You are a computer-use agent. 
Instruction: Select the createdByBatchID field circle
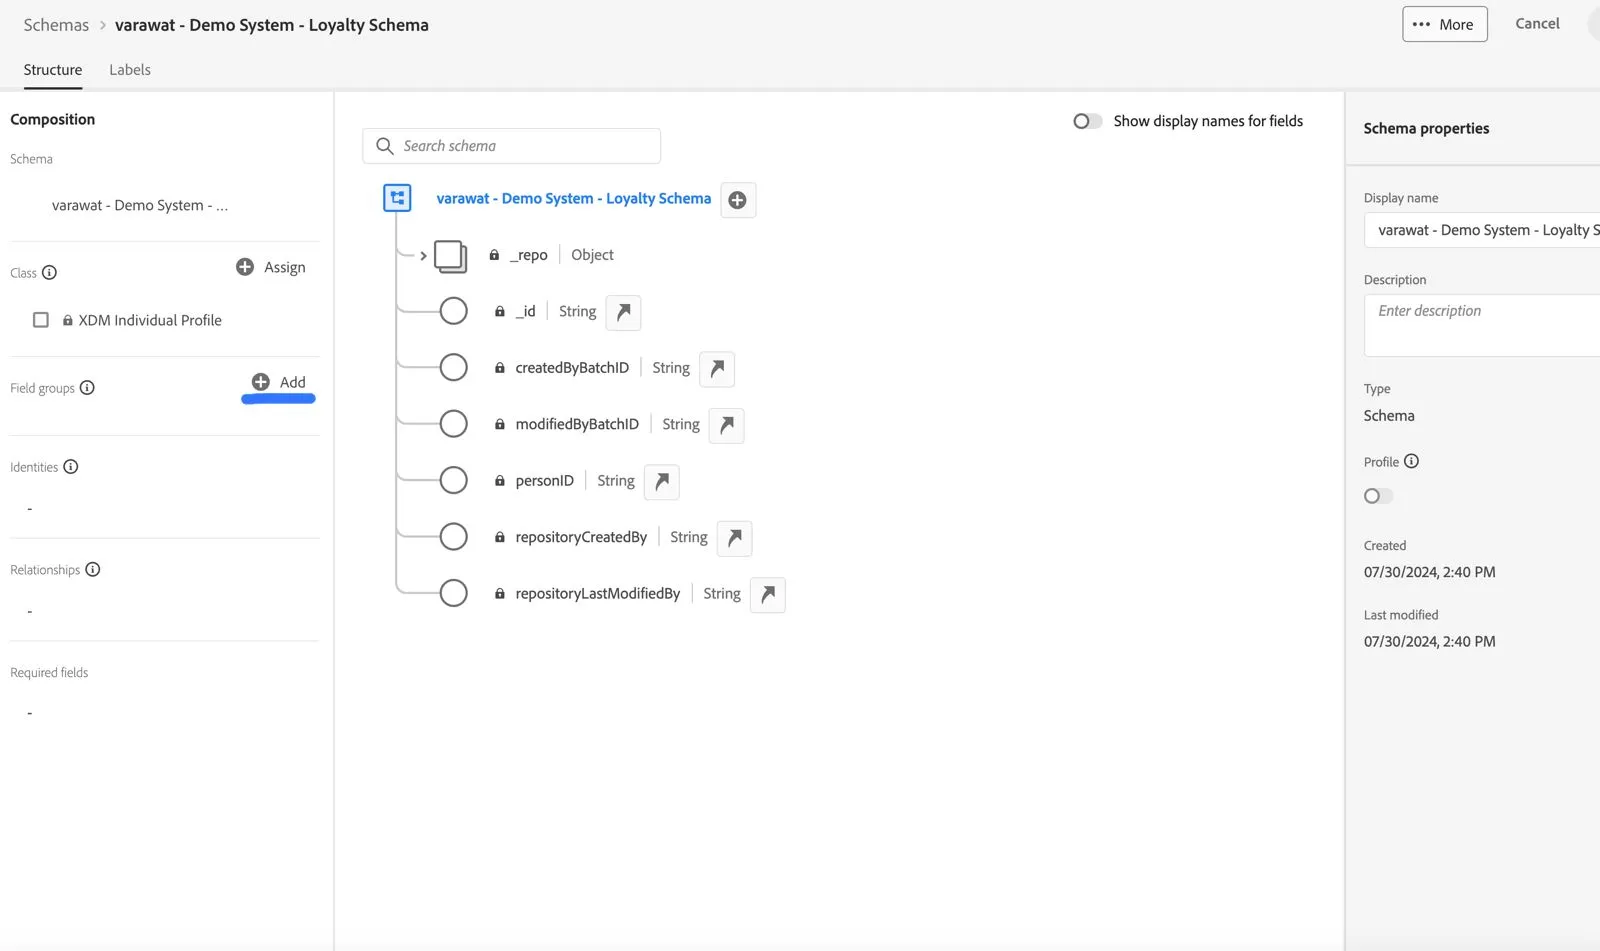coord(453,368)
